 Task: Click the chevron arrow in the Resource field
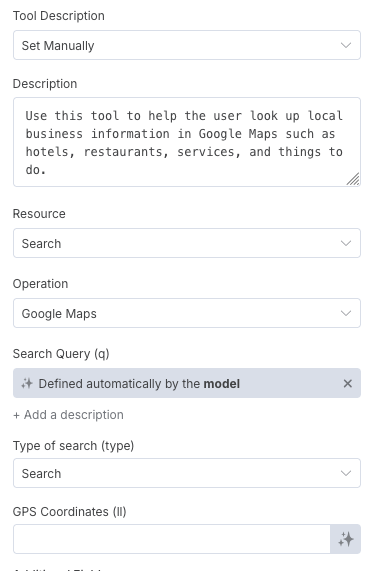tap(346, 243)
